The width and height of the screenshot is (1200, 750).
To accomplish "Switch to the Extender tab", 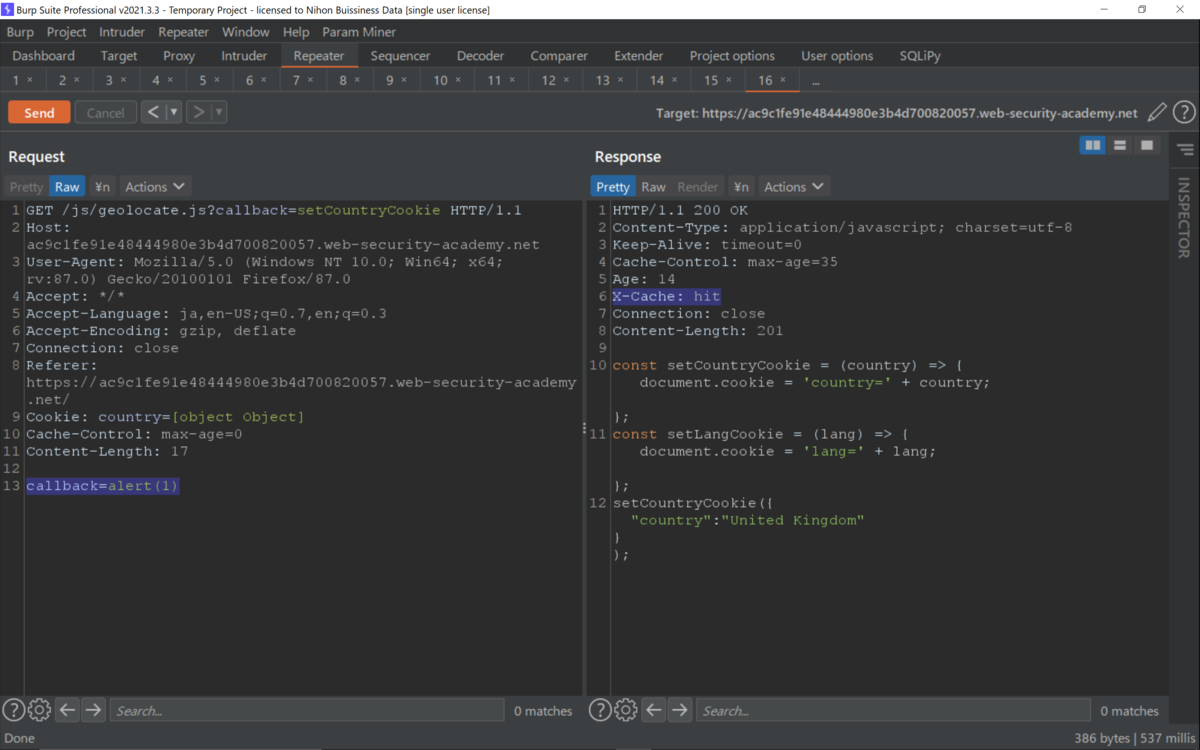I will click(639, 56).
